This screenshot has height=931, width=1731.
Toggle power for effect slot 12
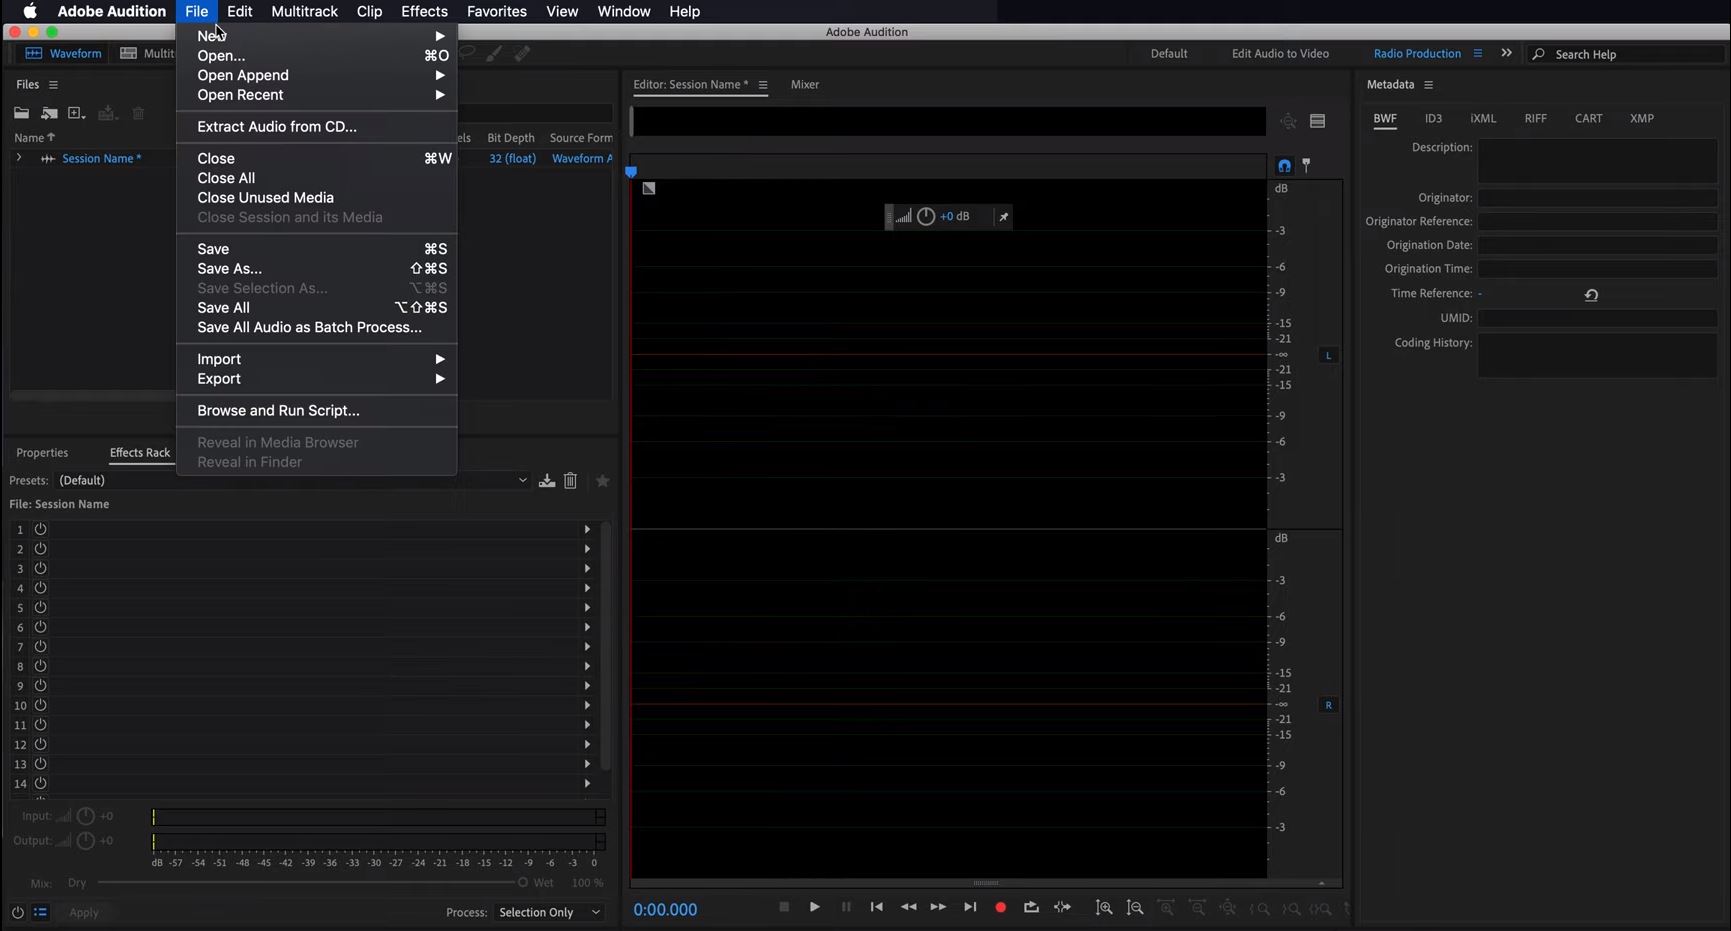41,744
